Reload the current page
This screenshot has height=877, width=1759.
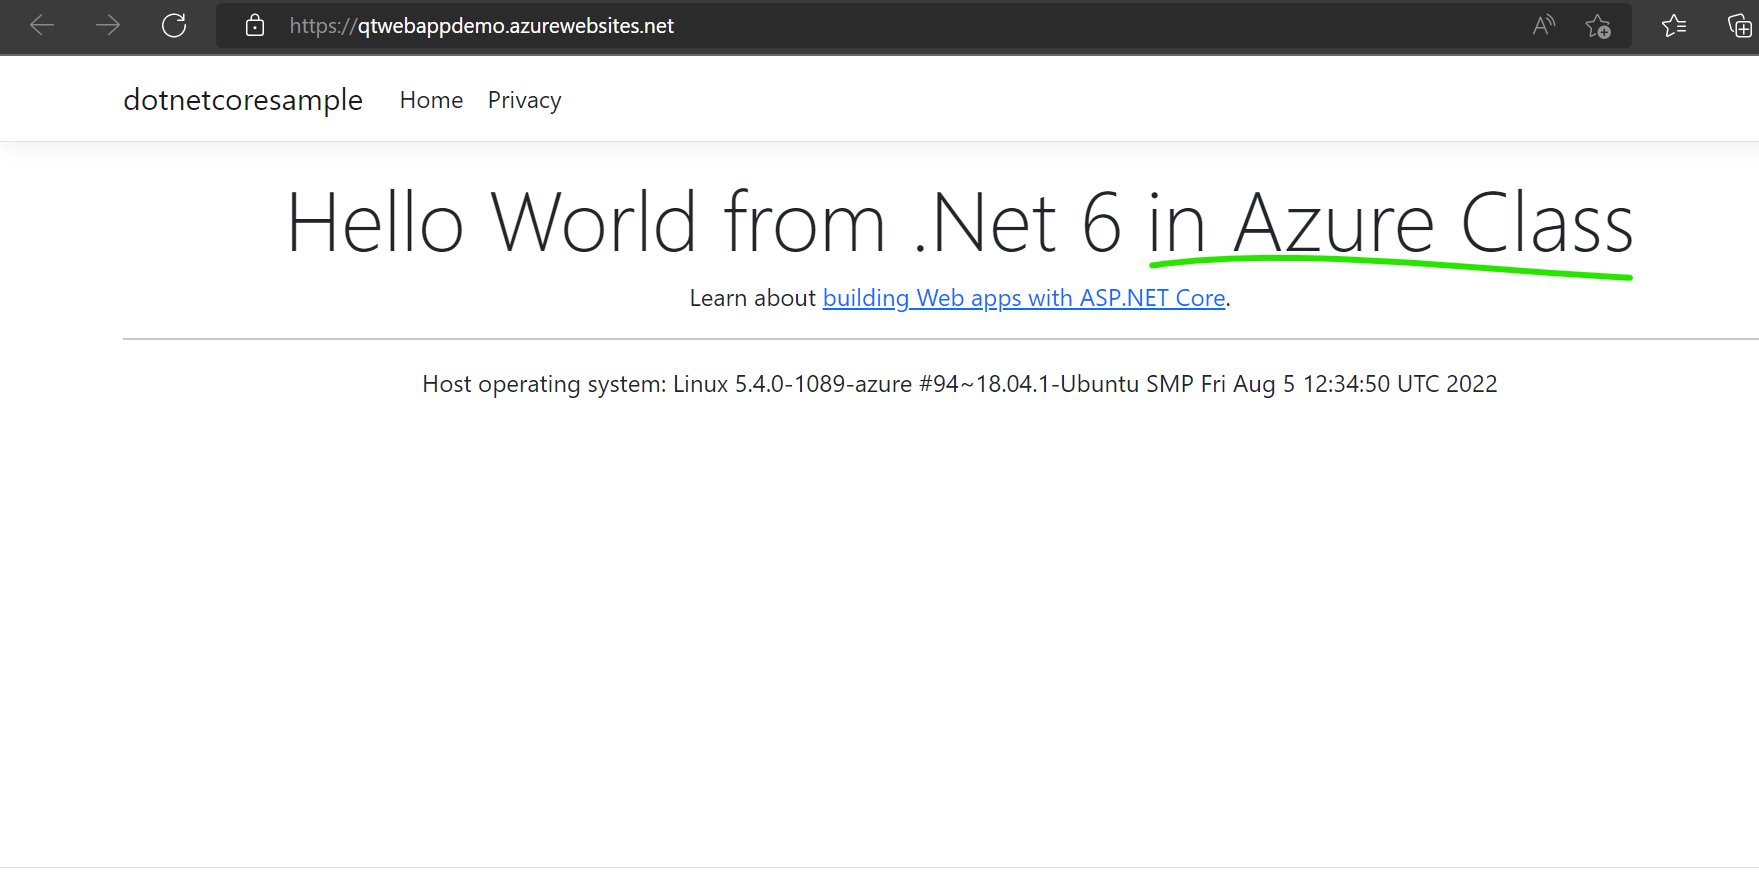tap(174, 25)
